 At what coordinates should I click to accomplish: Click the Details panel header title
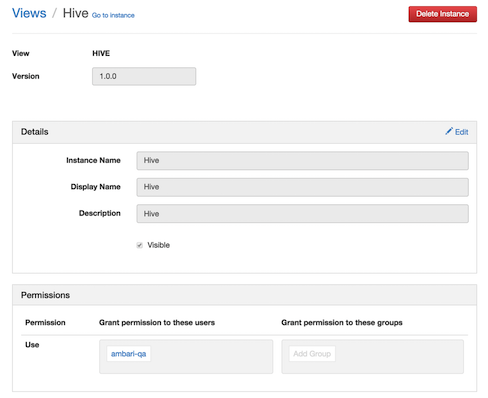(x=35, y=132)
